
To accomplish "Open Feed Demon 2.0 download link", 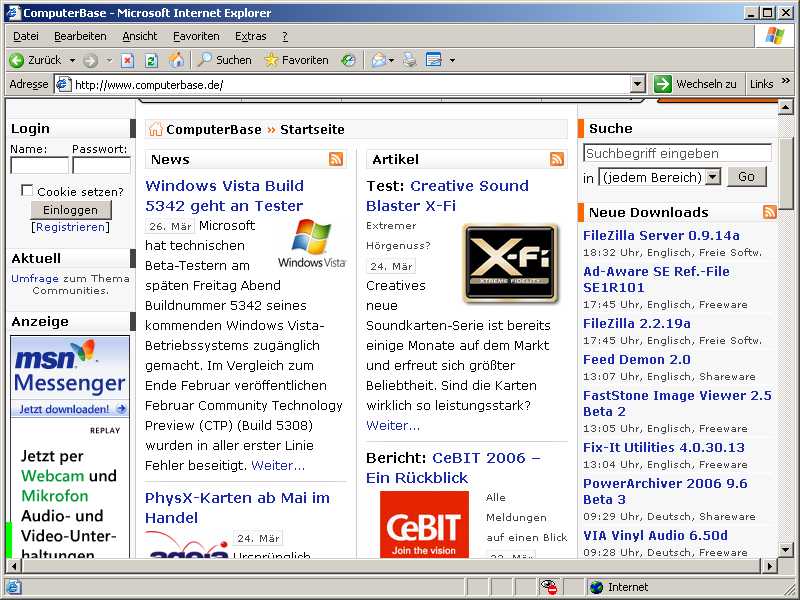I will click(x=637, y=359).
